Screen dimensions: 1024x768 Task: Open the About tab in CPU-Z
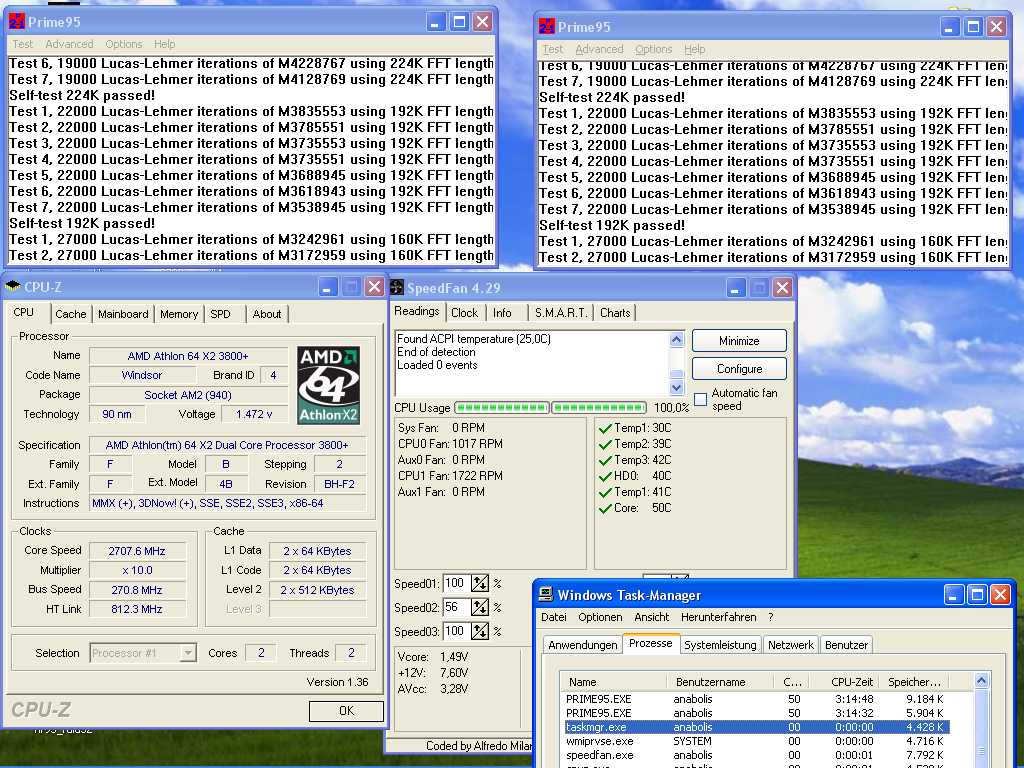tap(266, 314)
